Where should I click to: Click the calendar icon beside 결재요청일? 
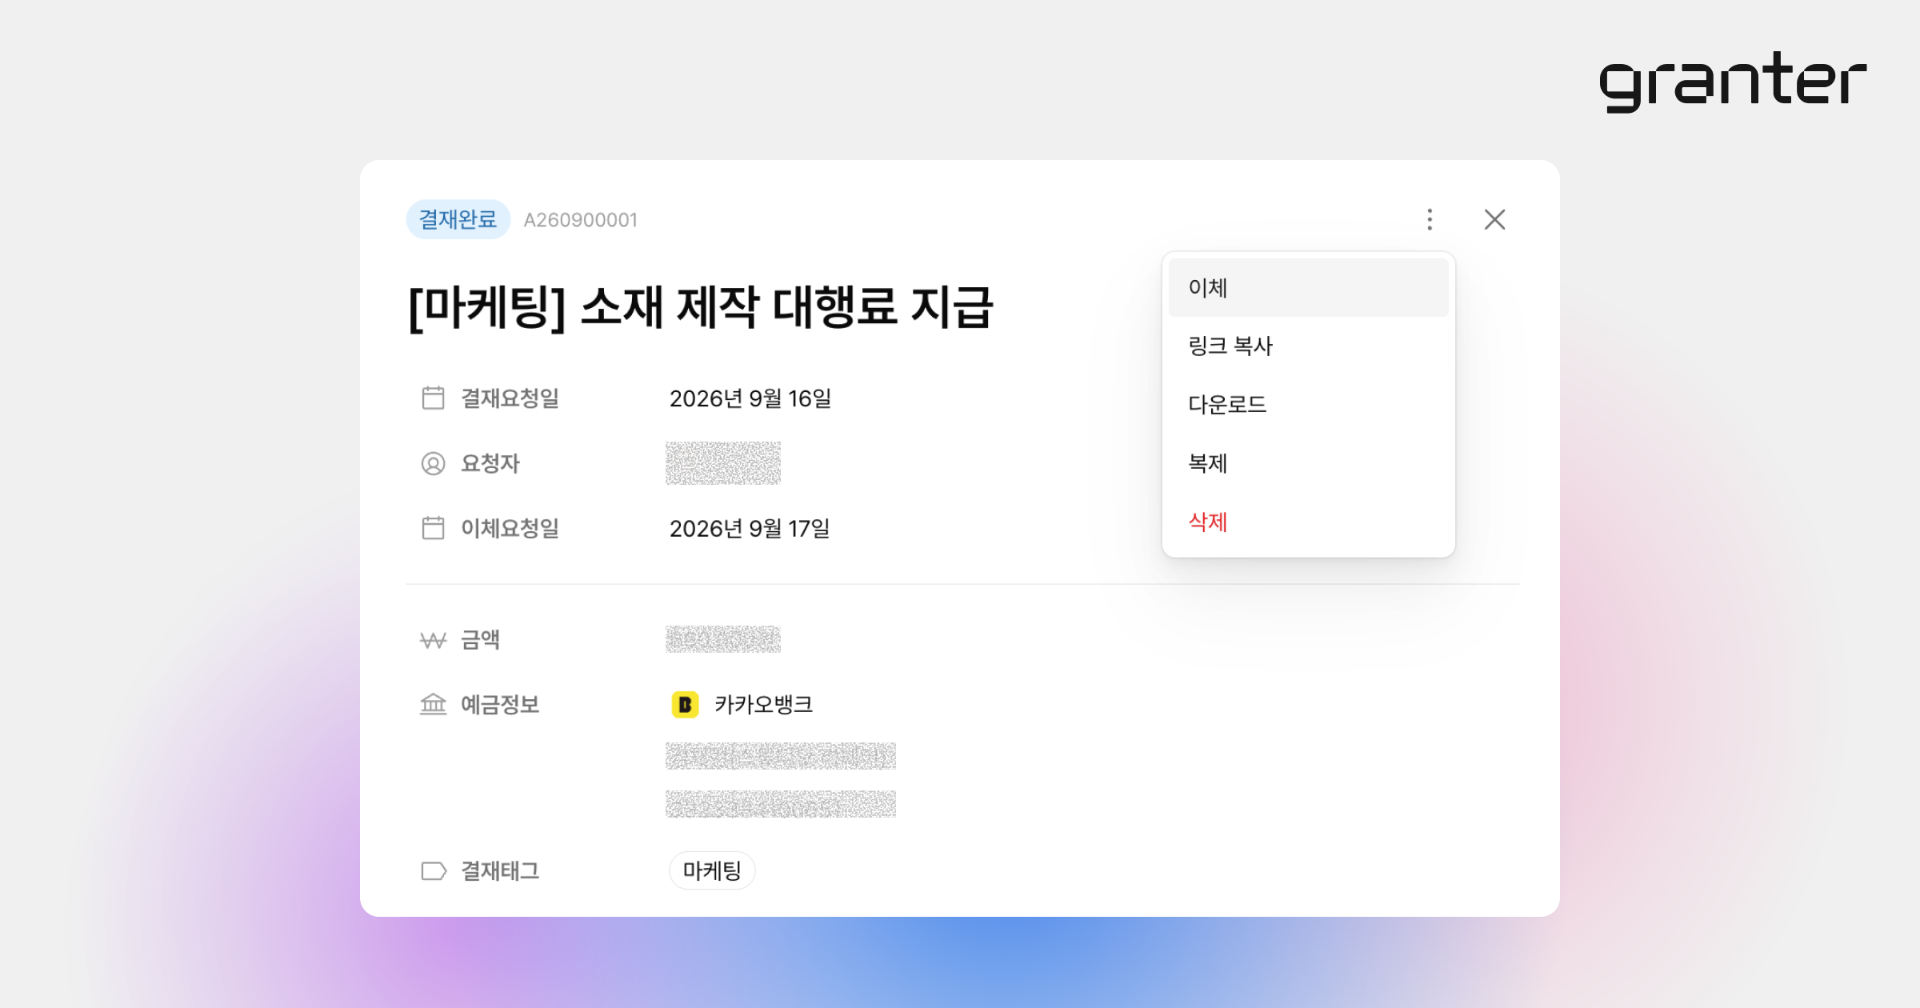[433, 398]
